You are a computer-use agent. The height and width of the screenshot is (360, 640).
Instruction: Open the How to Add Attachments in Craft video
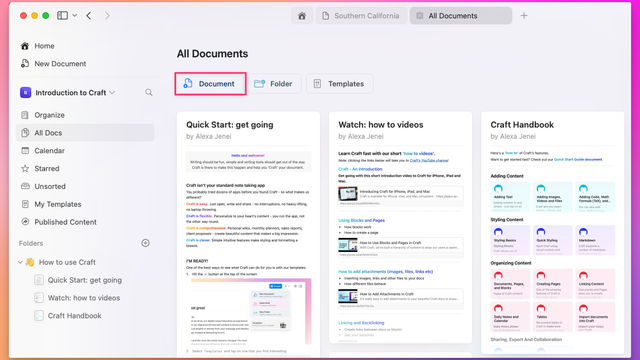(x=400, y=298)
